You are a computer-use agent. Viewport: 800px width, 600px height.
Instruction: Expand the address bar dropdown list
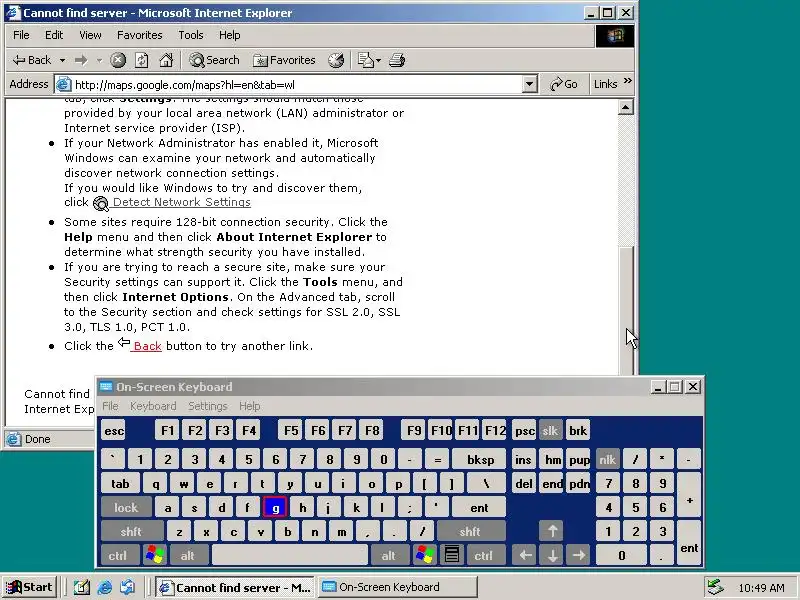point(530,84)
